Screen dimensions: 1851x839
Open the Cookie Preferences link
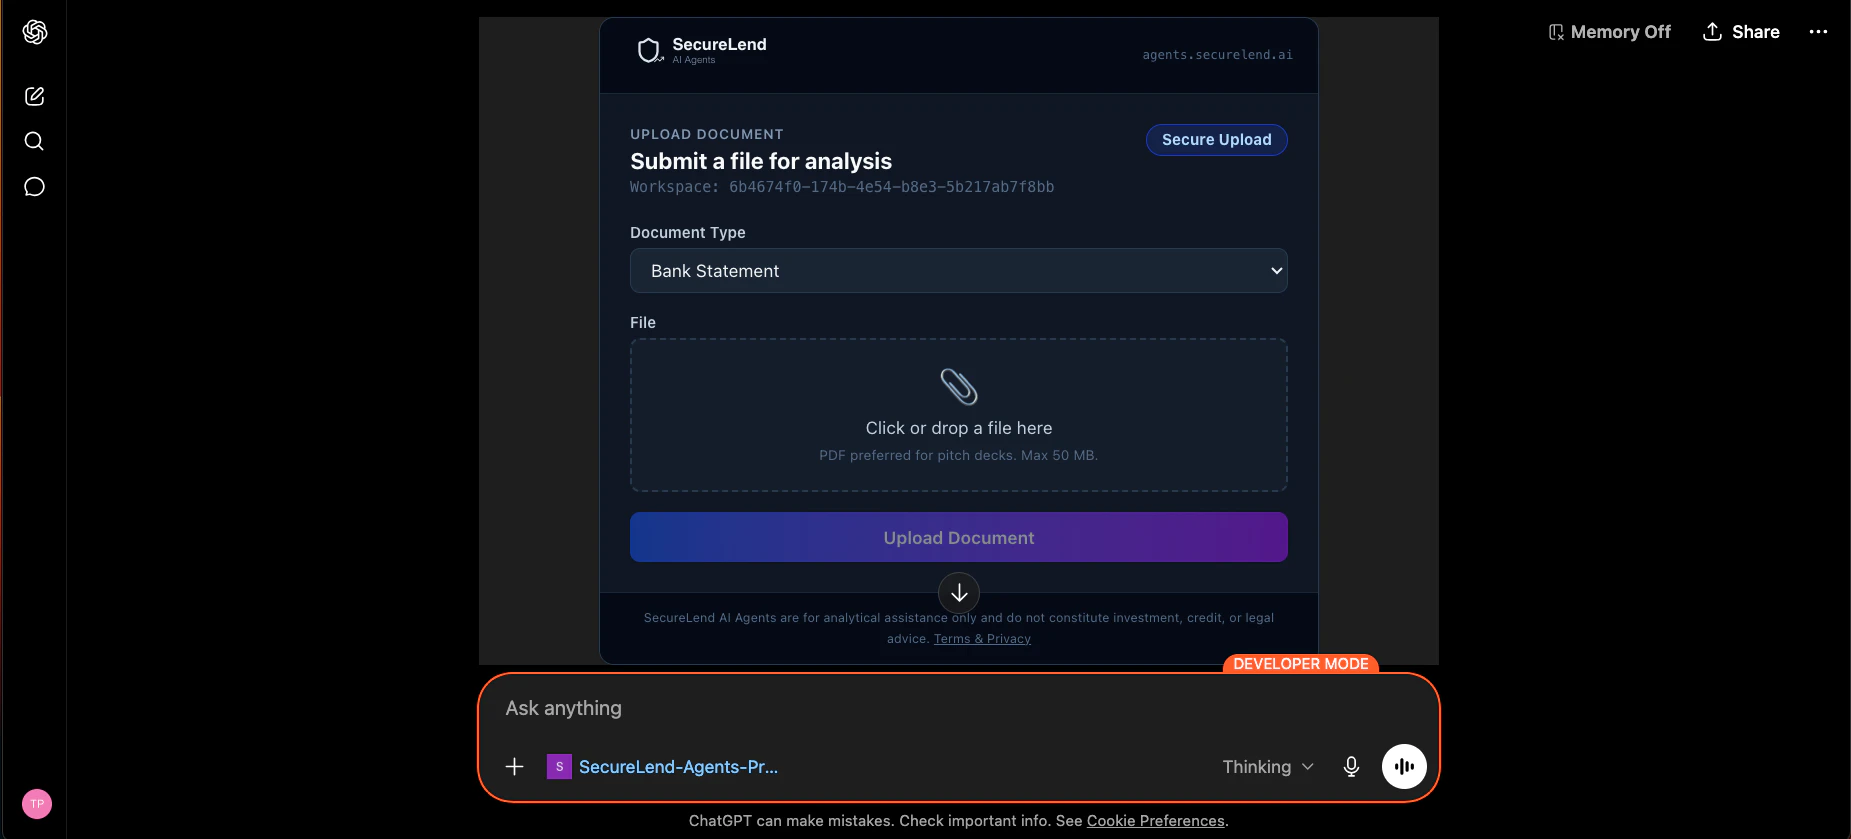[x=1155, y=821]
